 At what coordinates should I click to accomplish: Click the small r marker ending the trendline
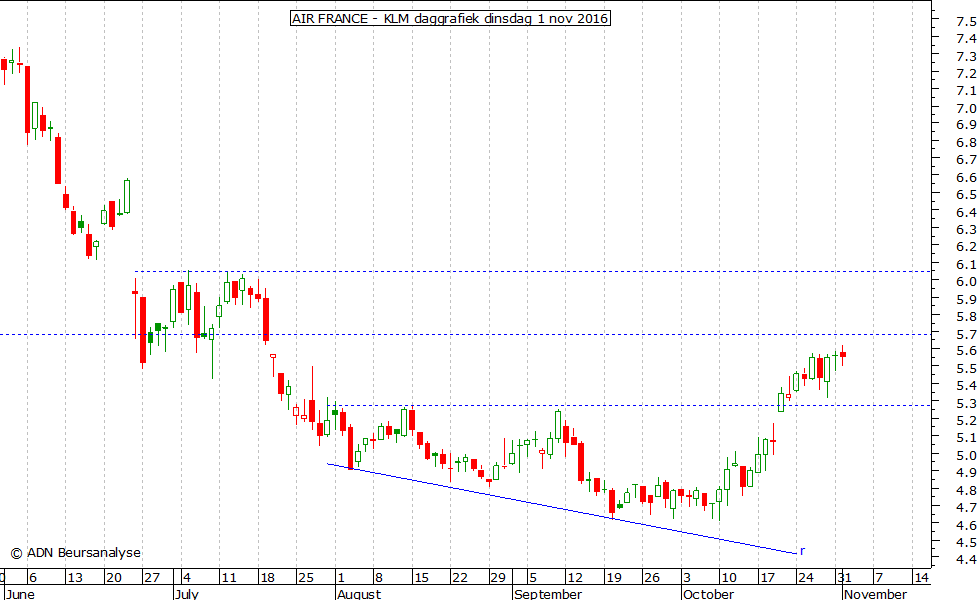click(x=802, y=551)
